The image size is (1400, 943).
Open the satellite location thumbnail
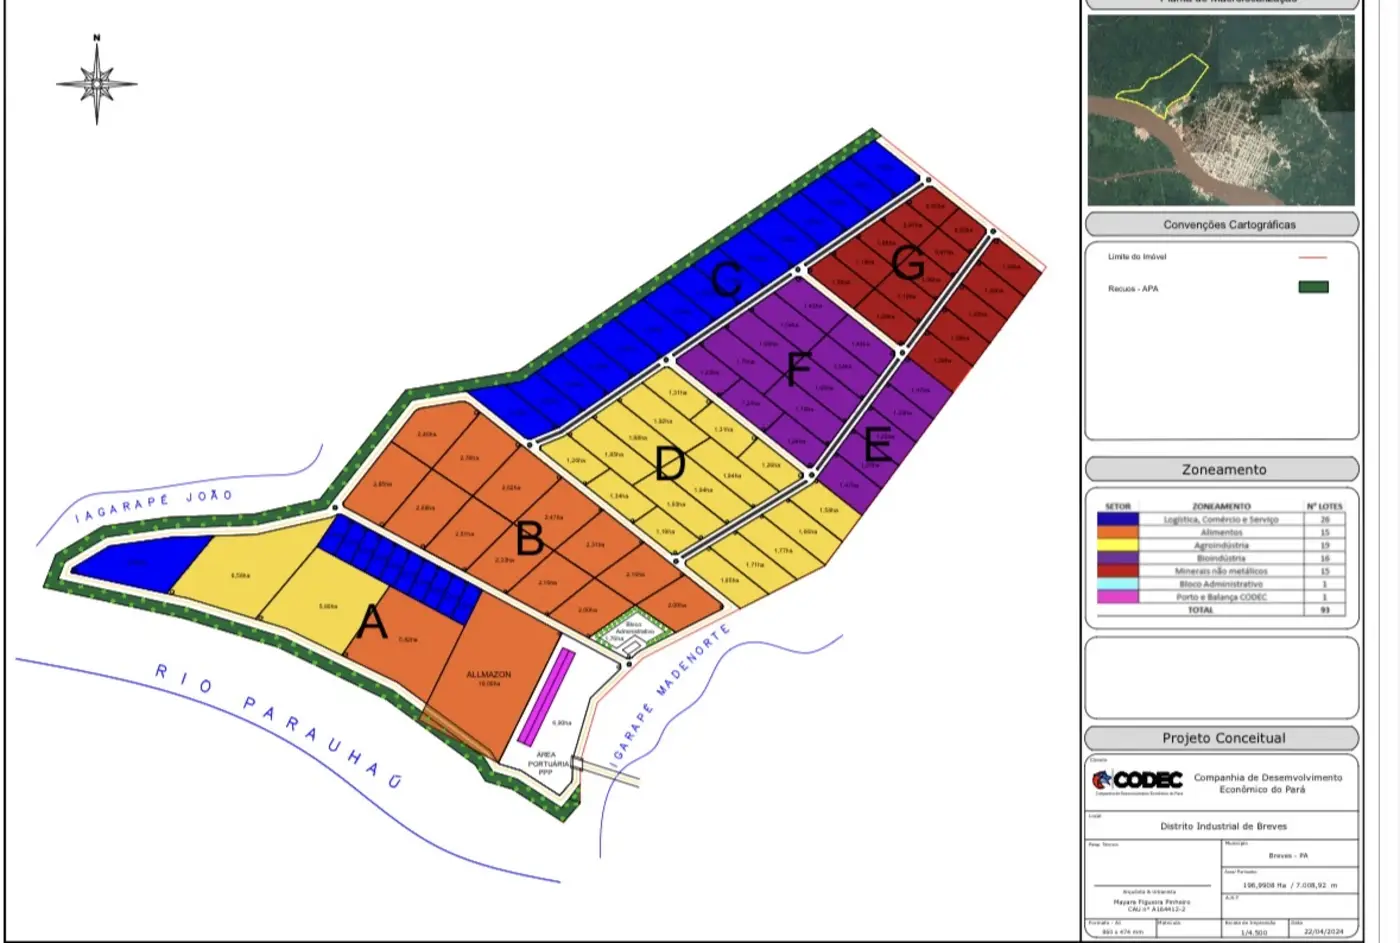coord(1221,110)
